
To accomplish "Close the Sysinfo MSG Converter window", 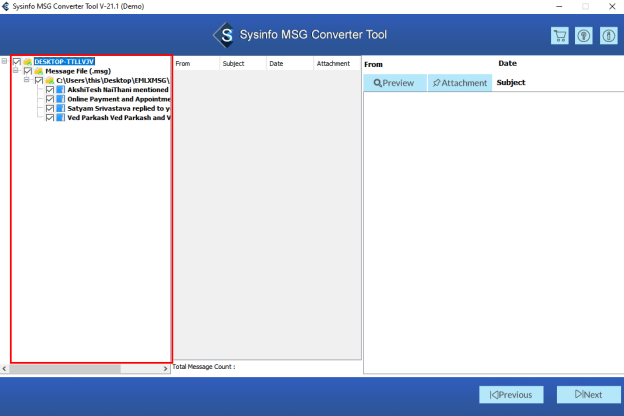I will 612,6.
